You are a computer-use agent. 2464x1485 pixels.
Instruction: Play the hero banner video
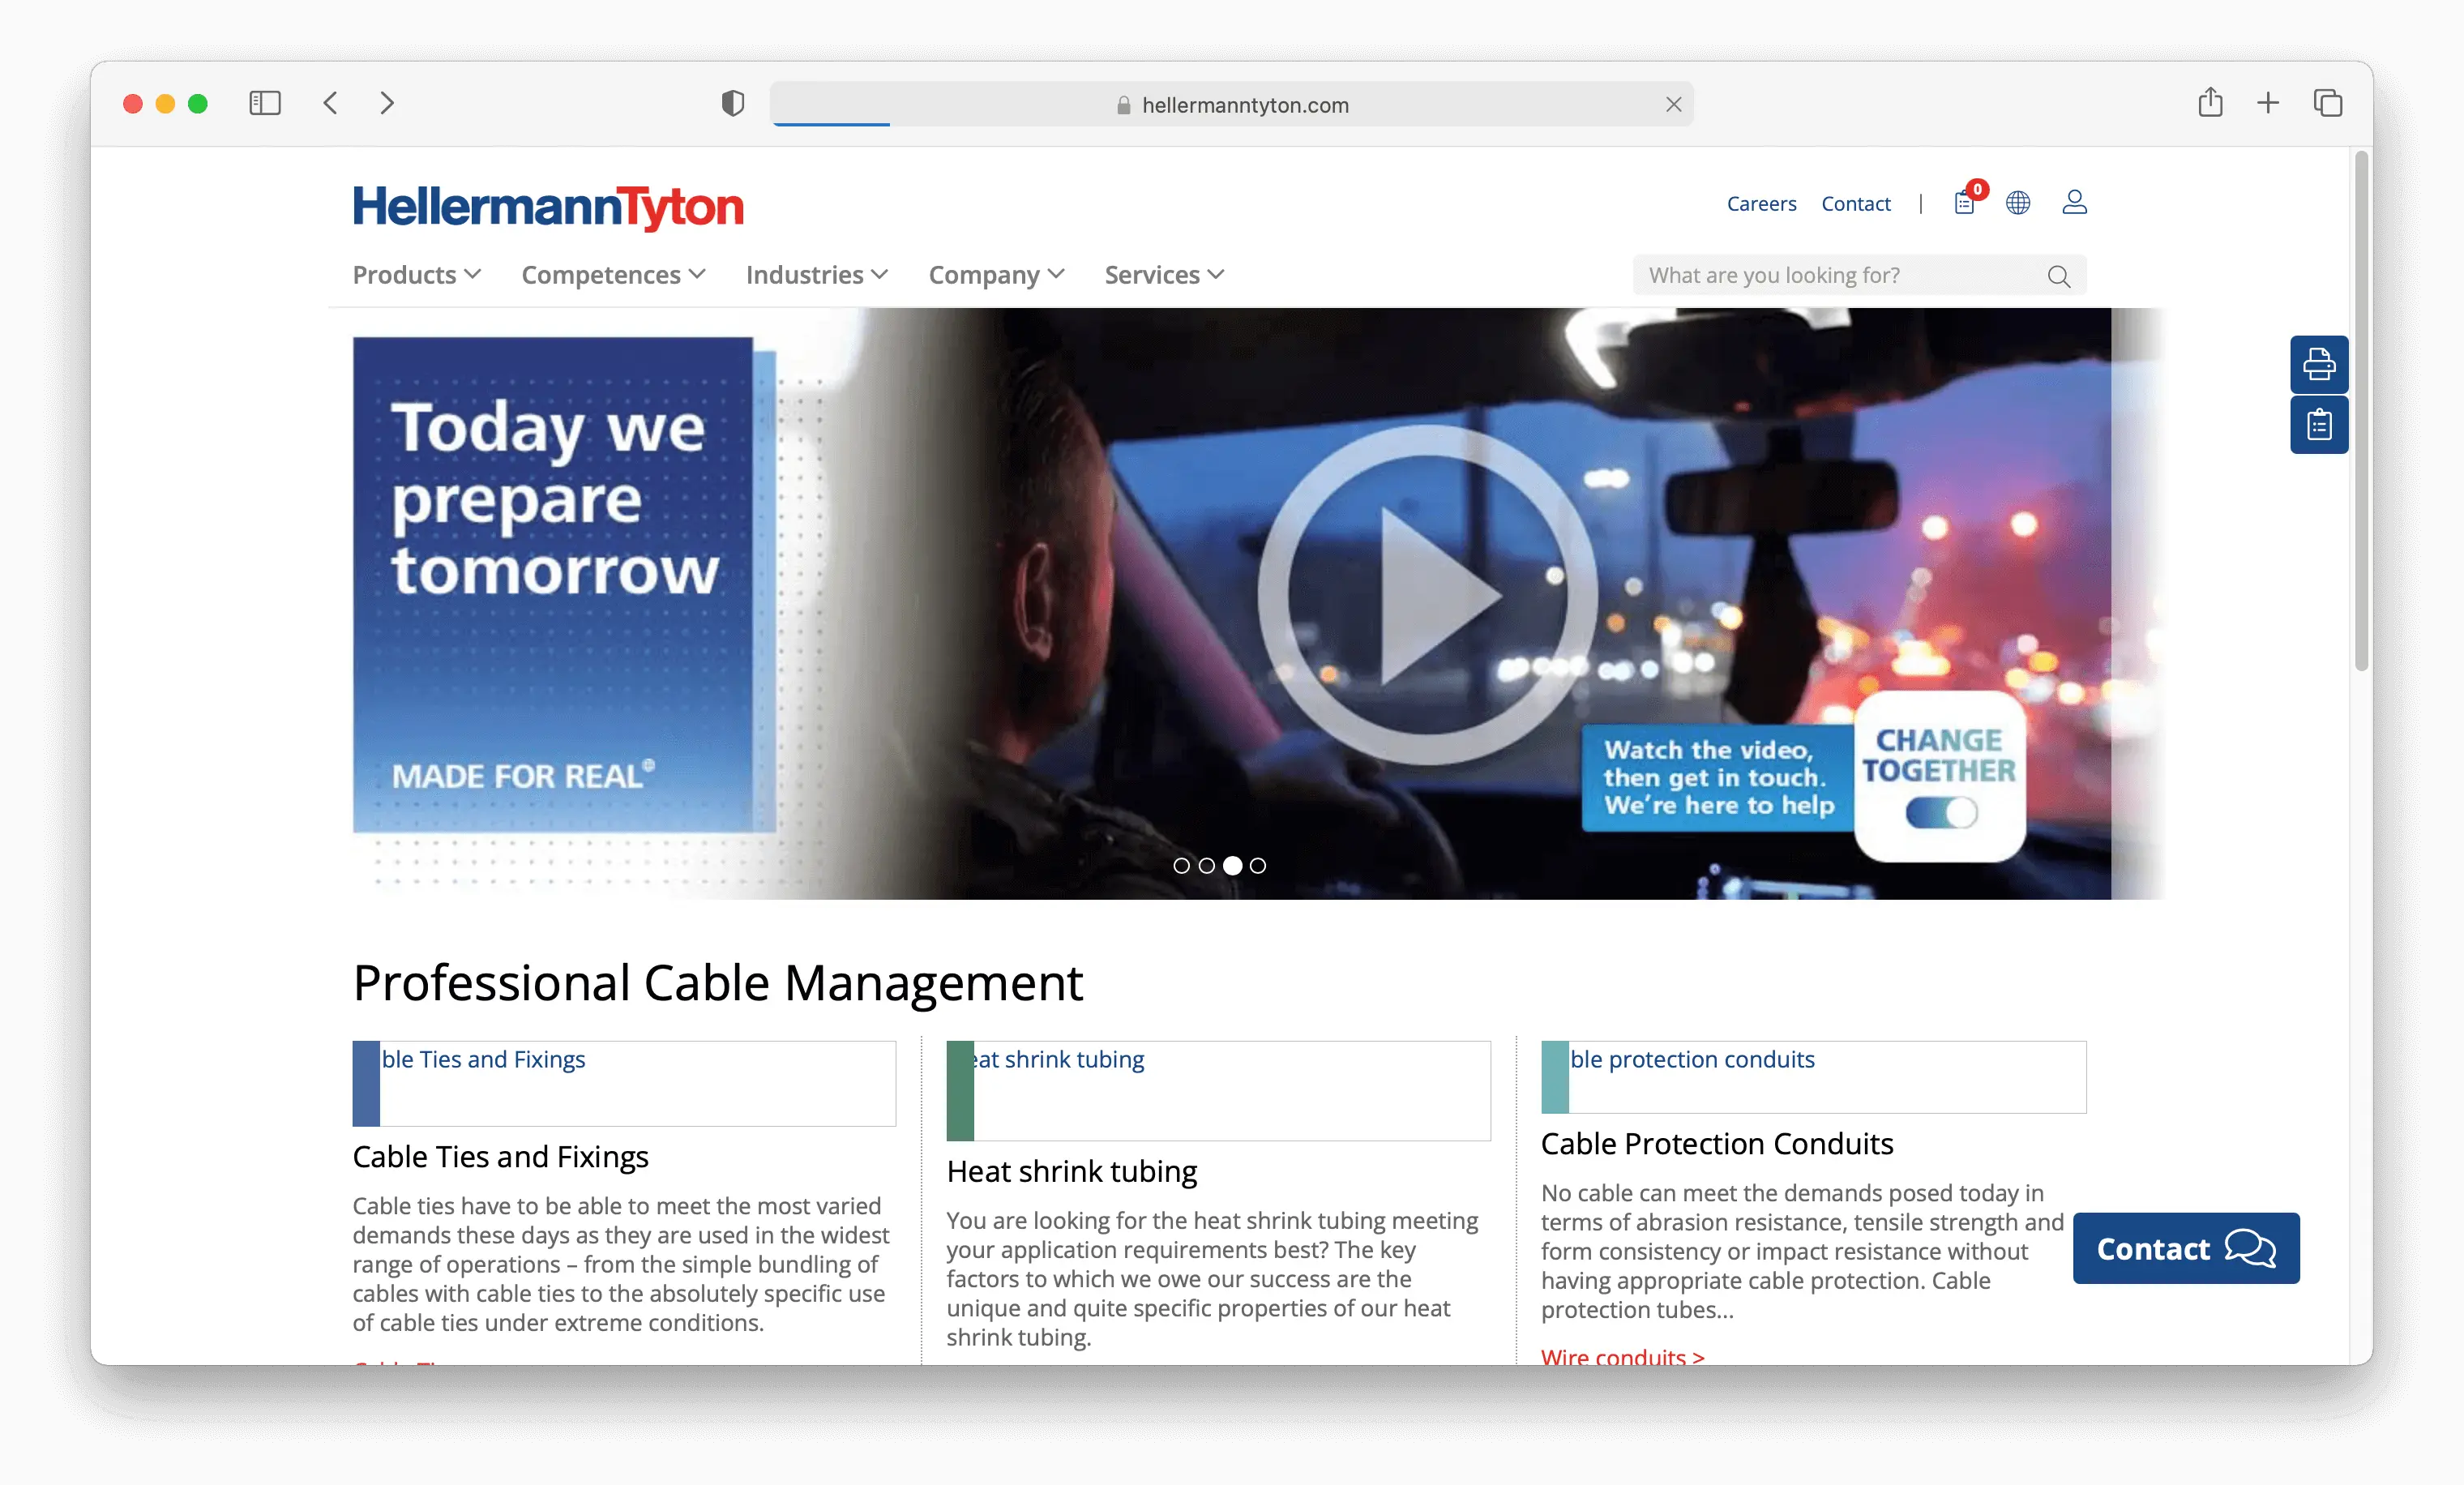pyautogui.click(x=1428, y=595)
